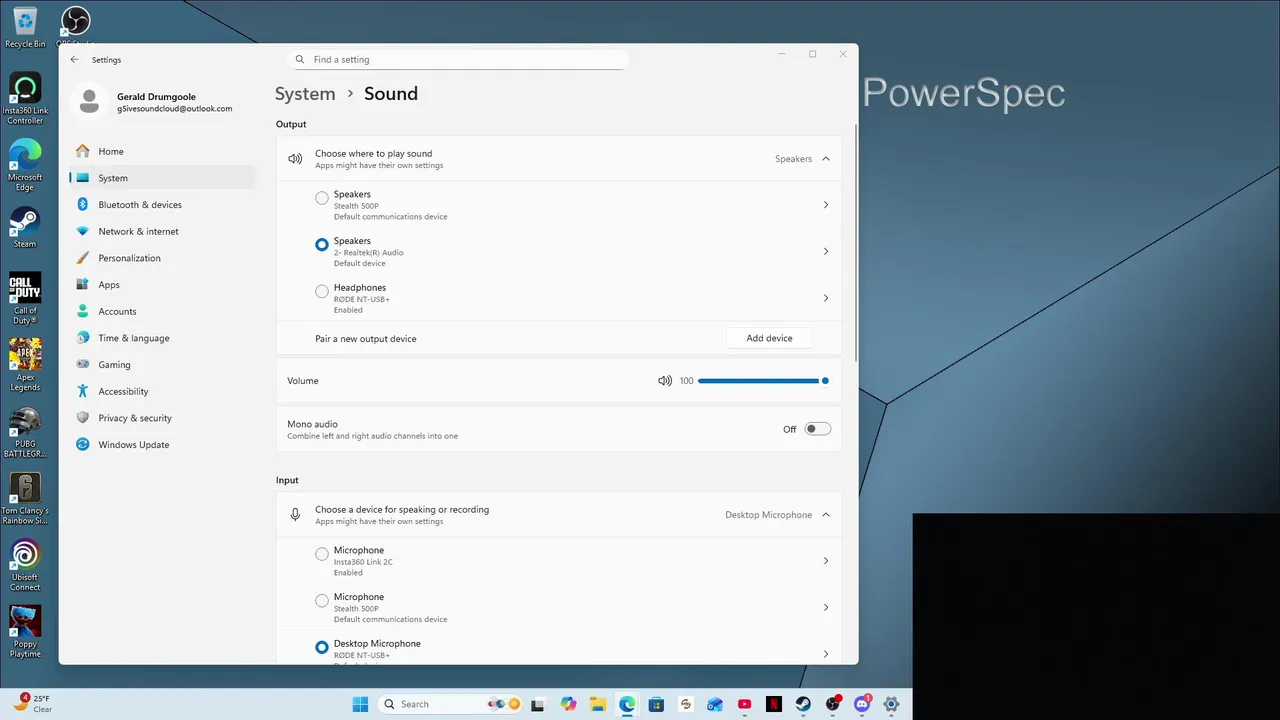The width and height of the screenshot is (1280, 720).
Task: Open properties chevron for Stealth 500P Microphone
Action: 826,607
